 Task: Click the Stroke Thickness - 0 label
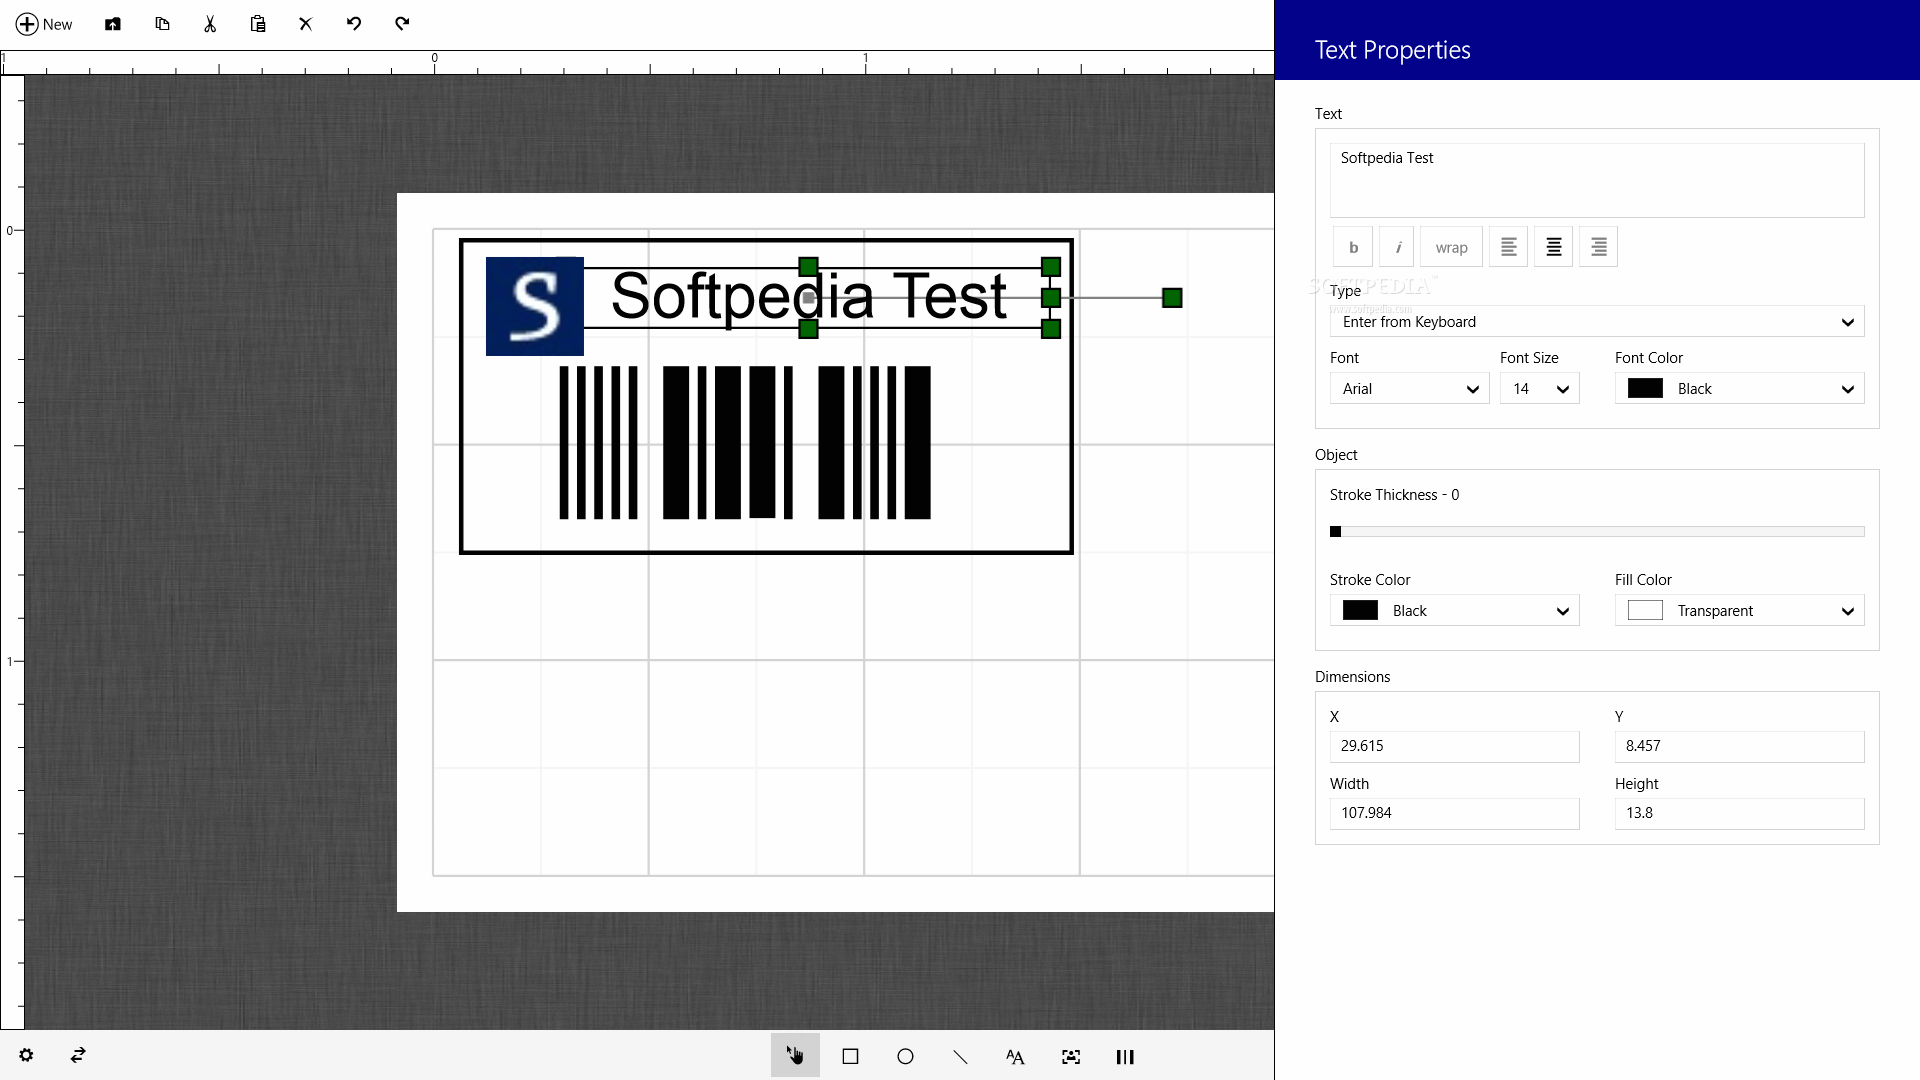click(x=1394, y=495)
